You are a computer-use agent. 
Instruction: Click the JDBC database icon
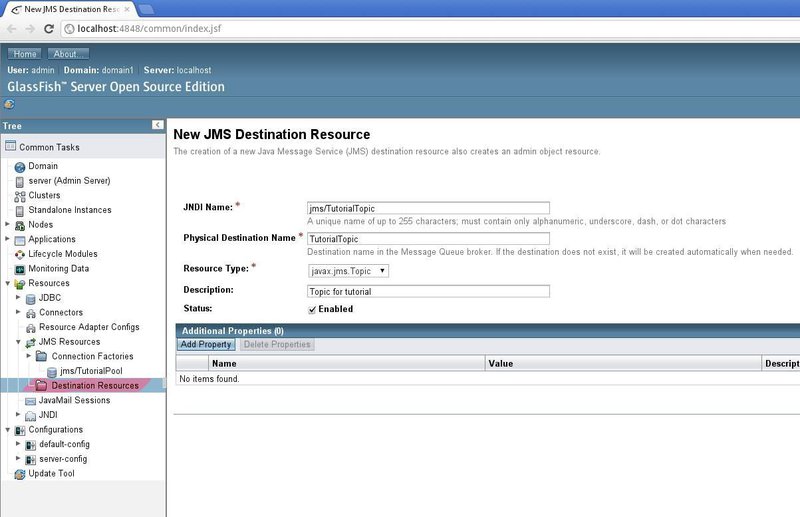[x=31, y=299]
